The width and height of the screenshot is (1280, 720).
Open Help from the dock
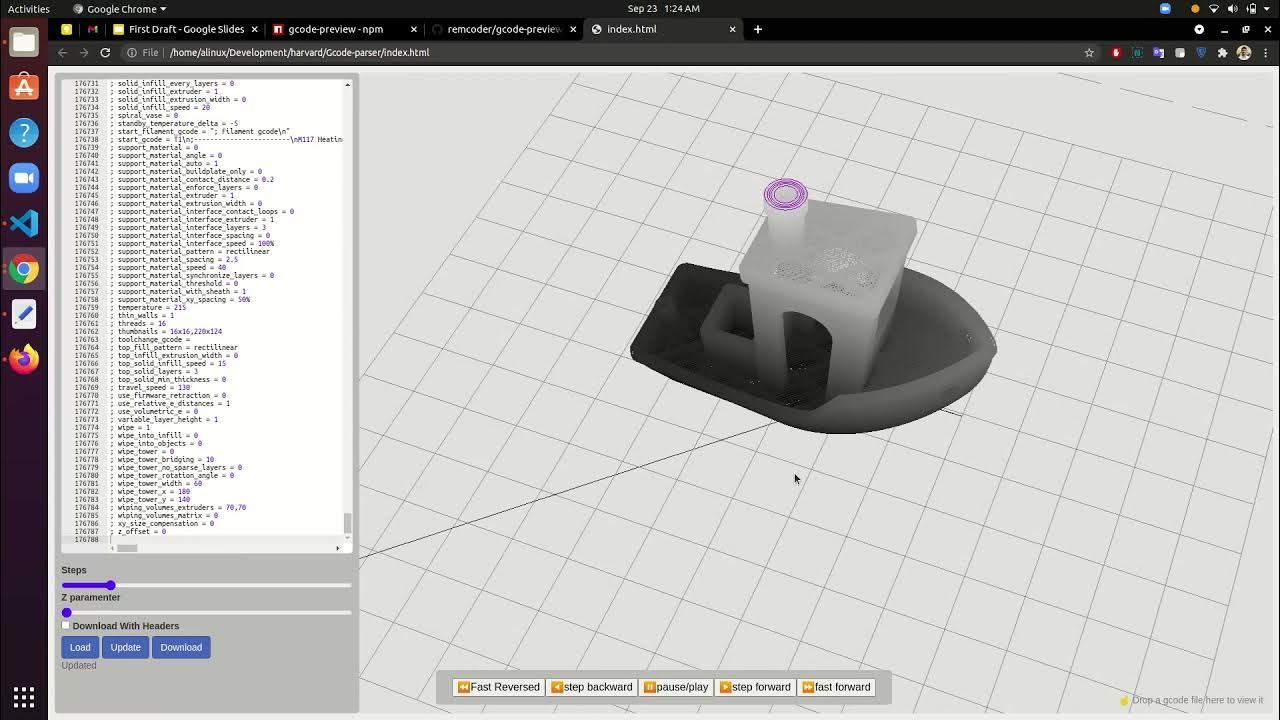click(x=24, y=132)
